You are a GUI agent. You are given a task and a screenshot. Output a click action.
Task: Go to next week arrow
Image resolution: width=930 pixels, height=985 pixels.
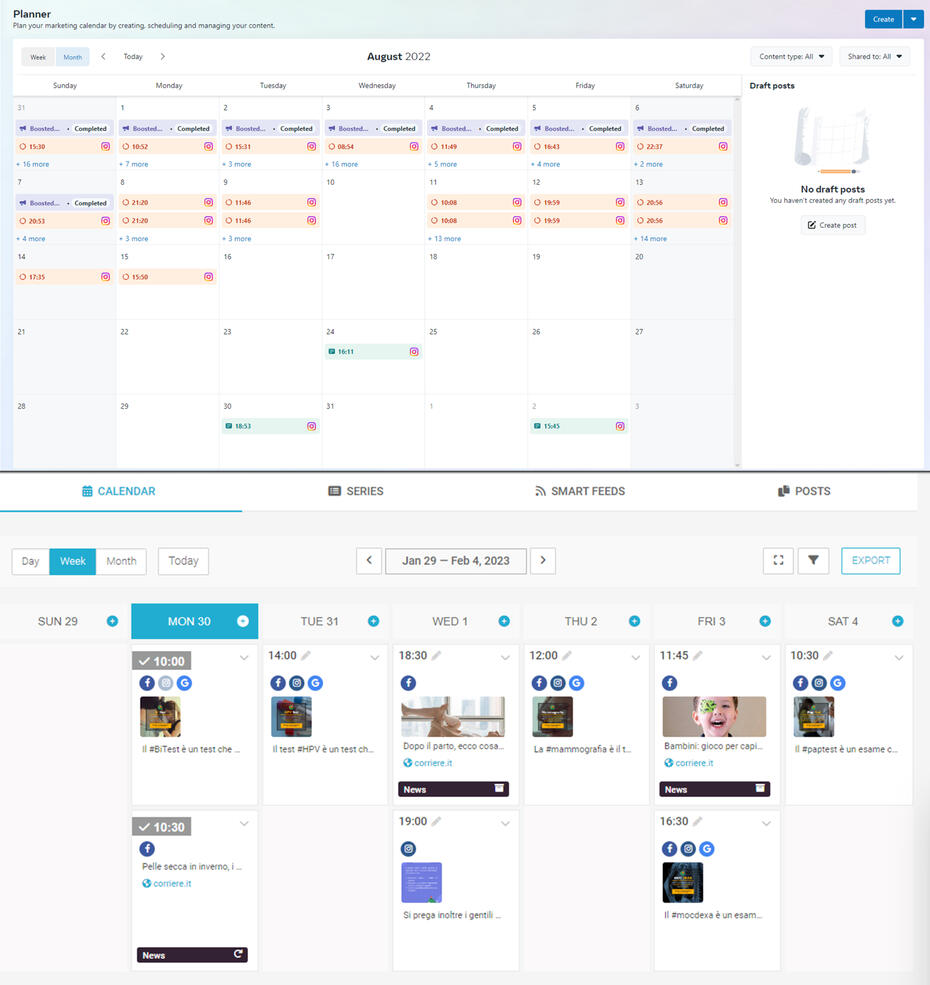543,561
